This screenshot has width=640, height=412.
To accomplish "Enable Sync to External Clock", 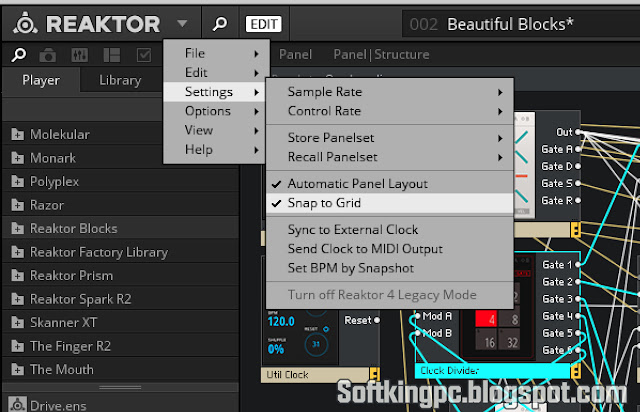I will [390, 229].
